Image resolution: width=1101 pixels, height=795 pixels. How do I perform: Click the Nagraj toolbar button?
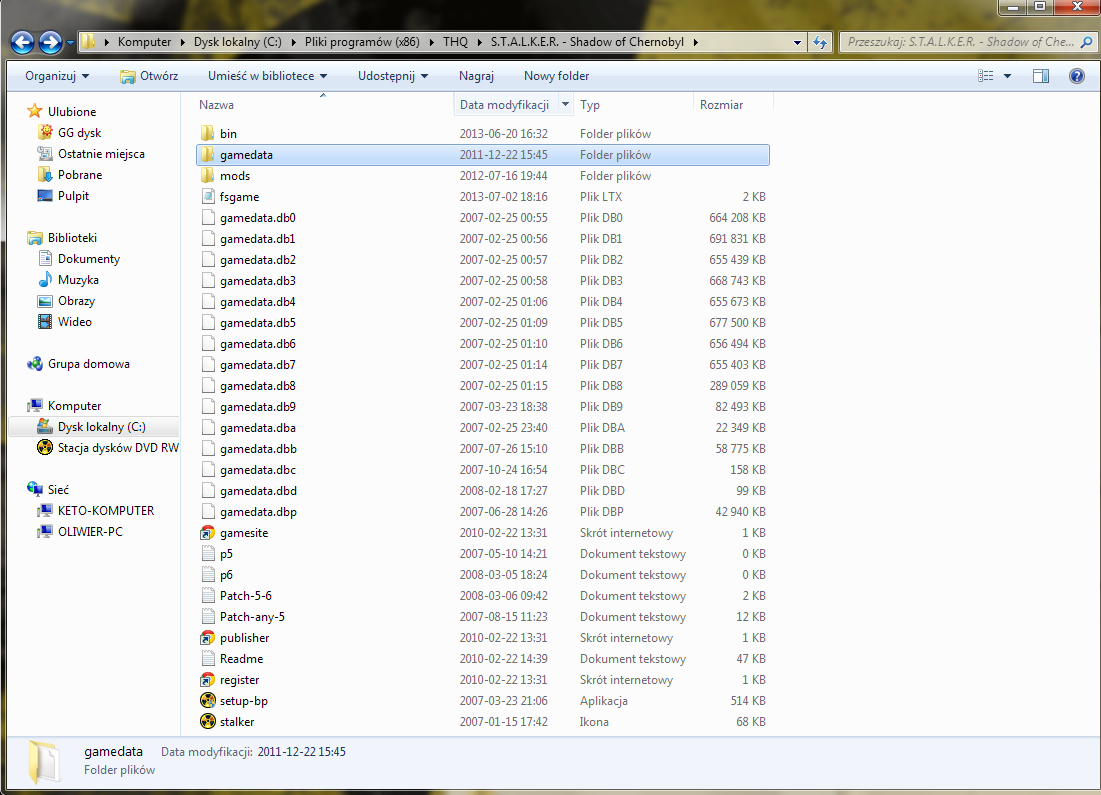(x=476, y=76)
